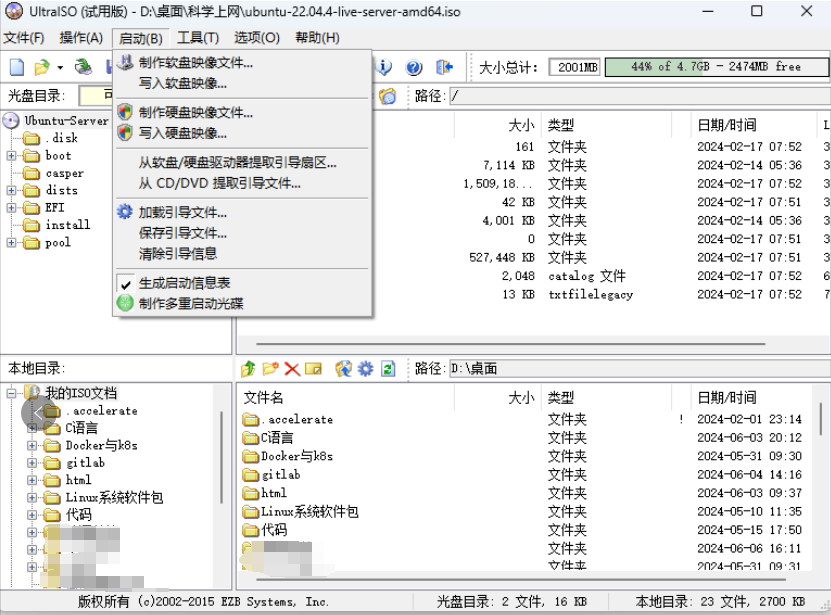Expand the EFI folder in disc tree
This screenshot has height=615, width=831.
tap(11, 207)
